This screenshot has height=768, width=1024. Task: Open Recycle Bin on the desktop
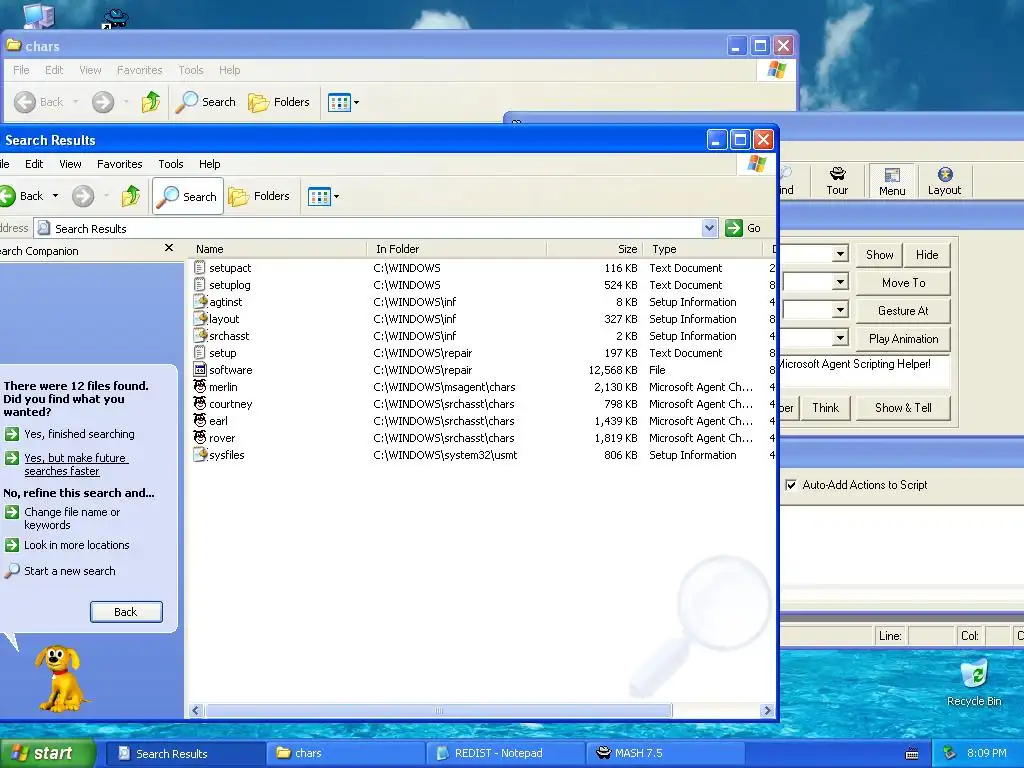pos(974,682)
